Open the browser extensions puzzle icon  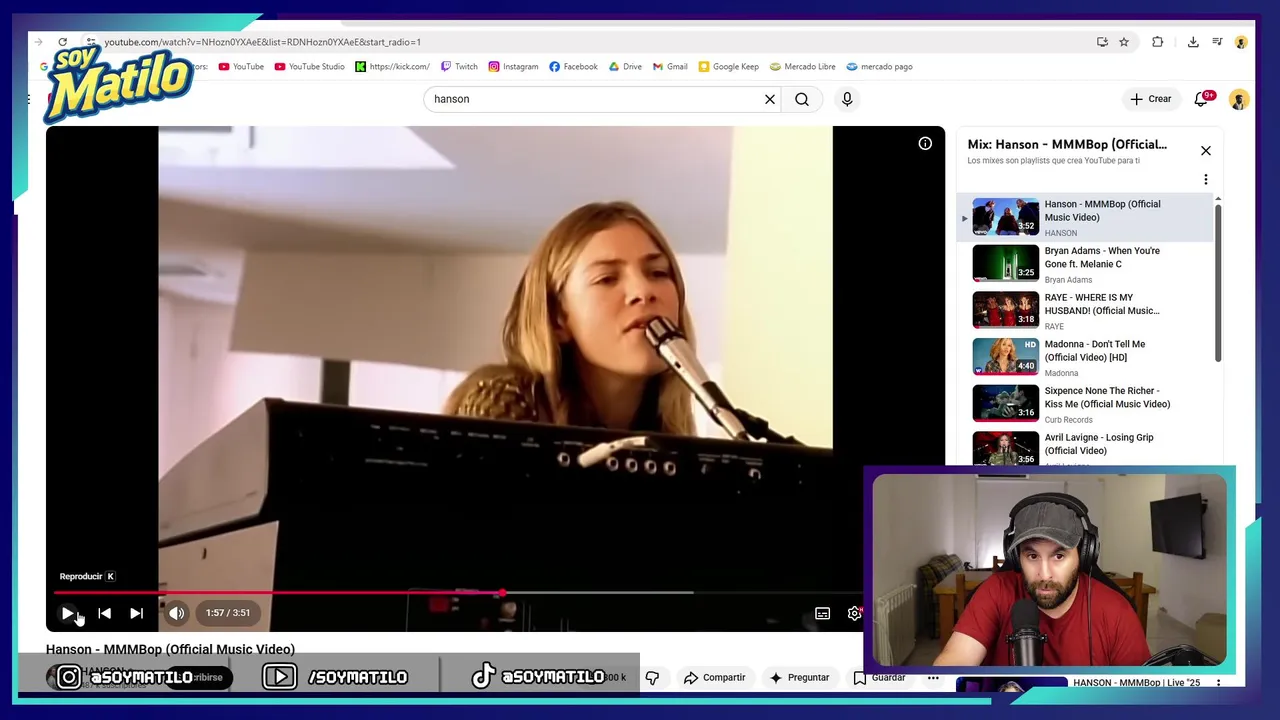point(1157,42)
